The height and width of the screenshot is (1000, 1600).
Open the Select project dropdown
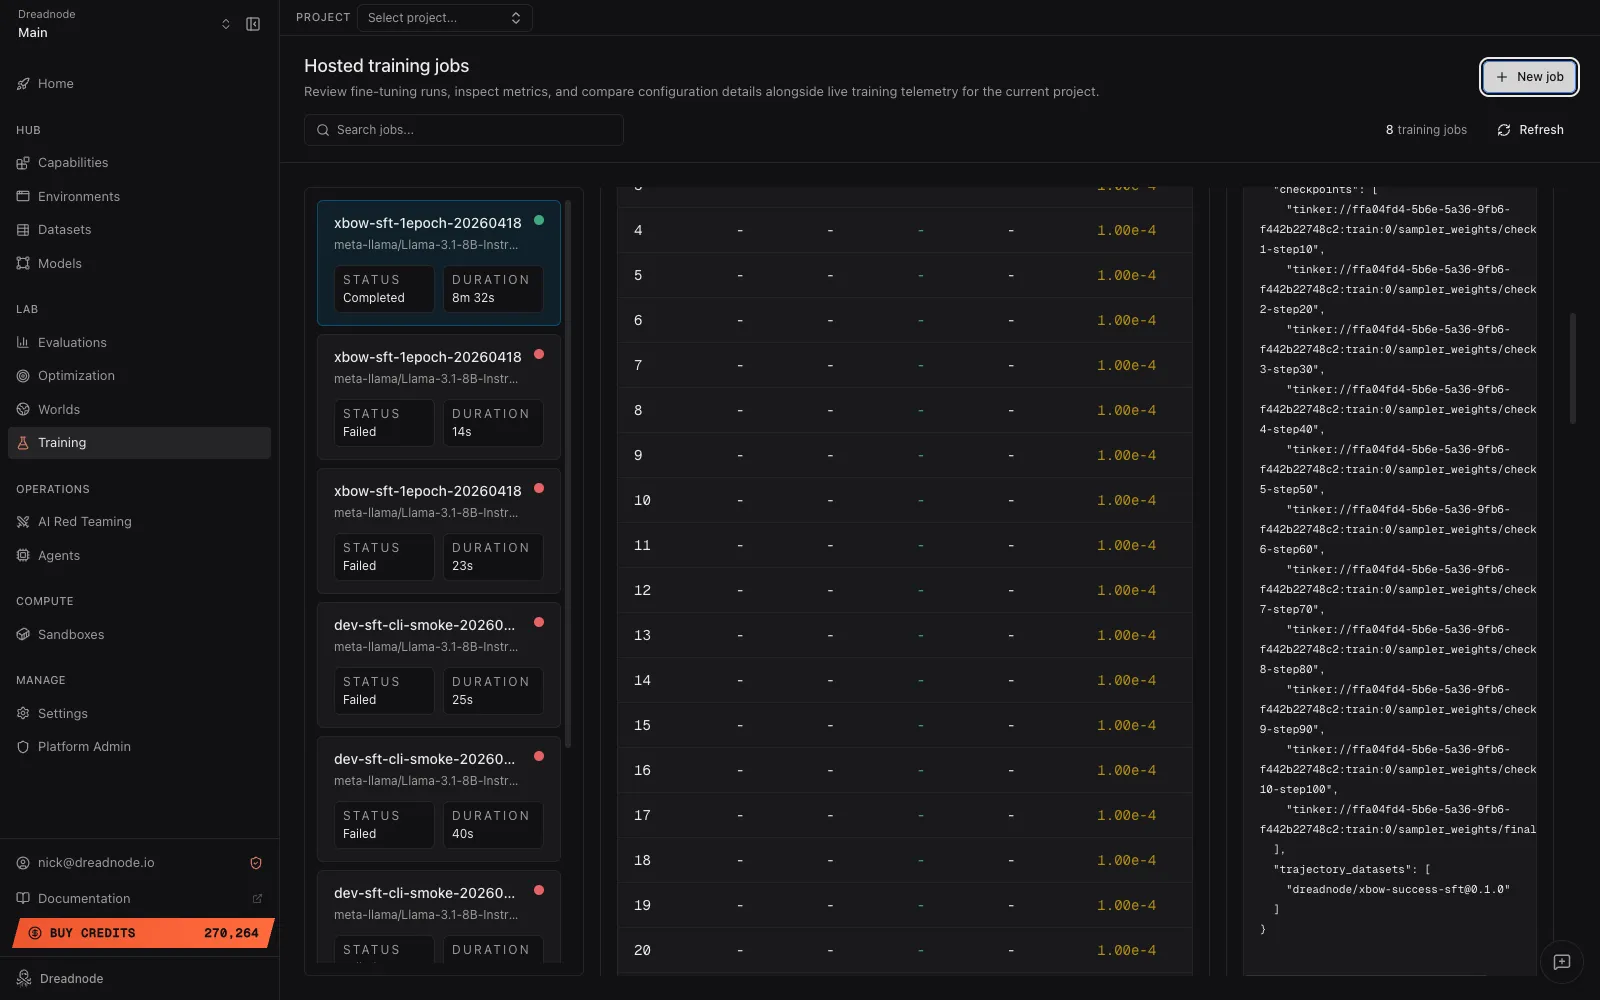tap(444, 17)
